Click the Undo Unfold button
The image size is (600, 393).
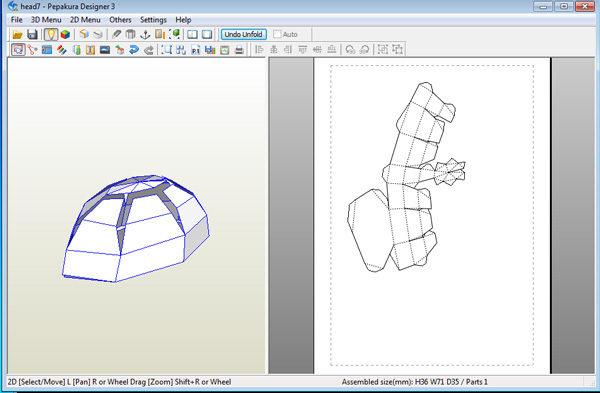pyautogui.click(x=243, y=34)
